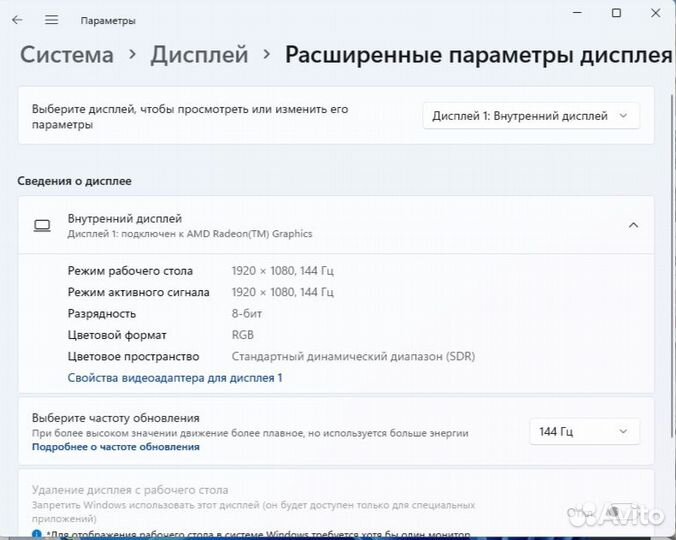
Task: Click the Режим рабочего стола value 1920 × 1080
Action: coord(282,271)
